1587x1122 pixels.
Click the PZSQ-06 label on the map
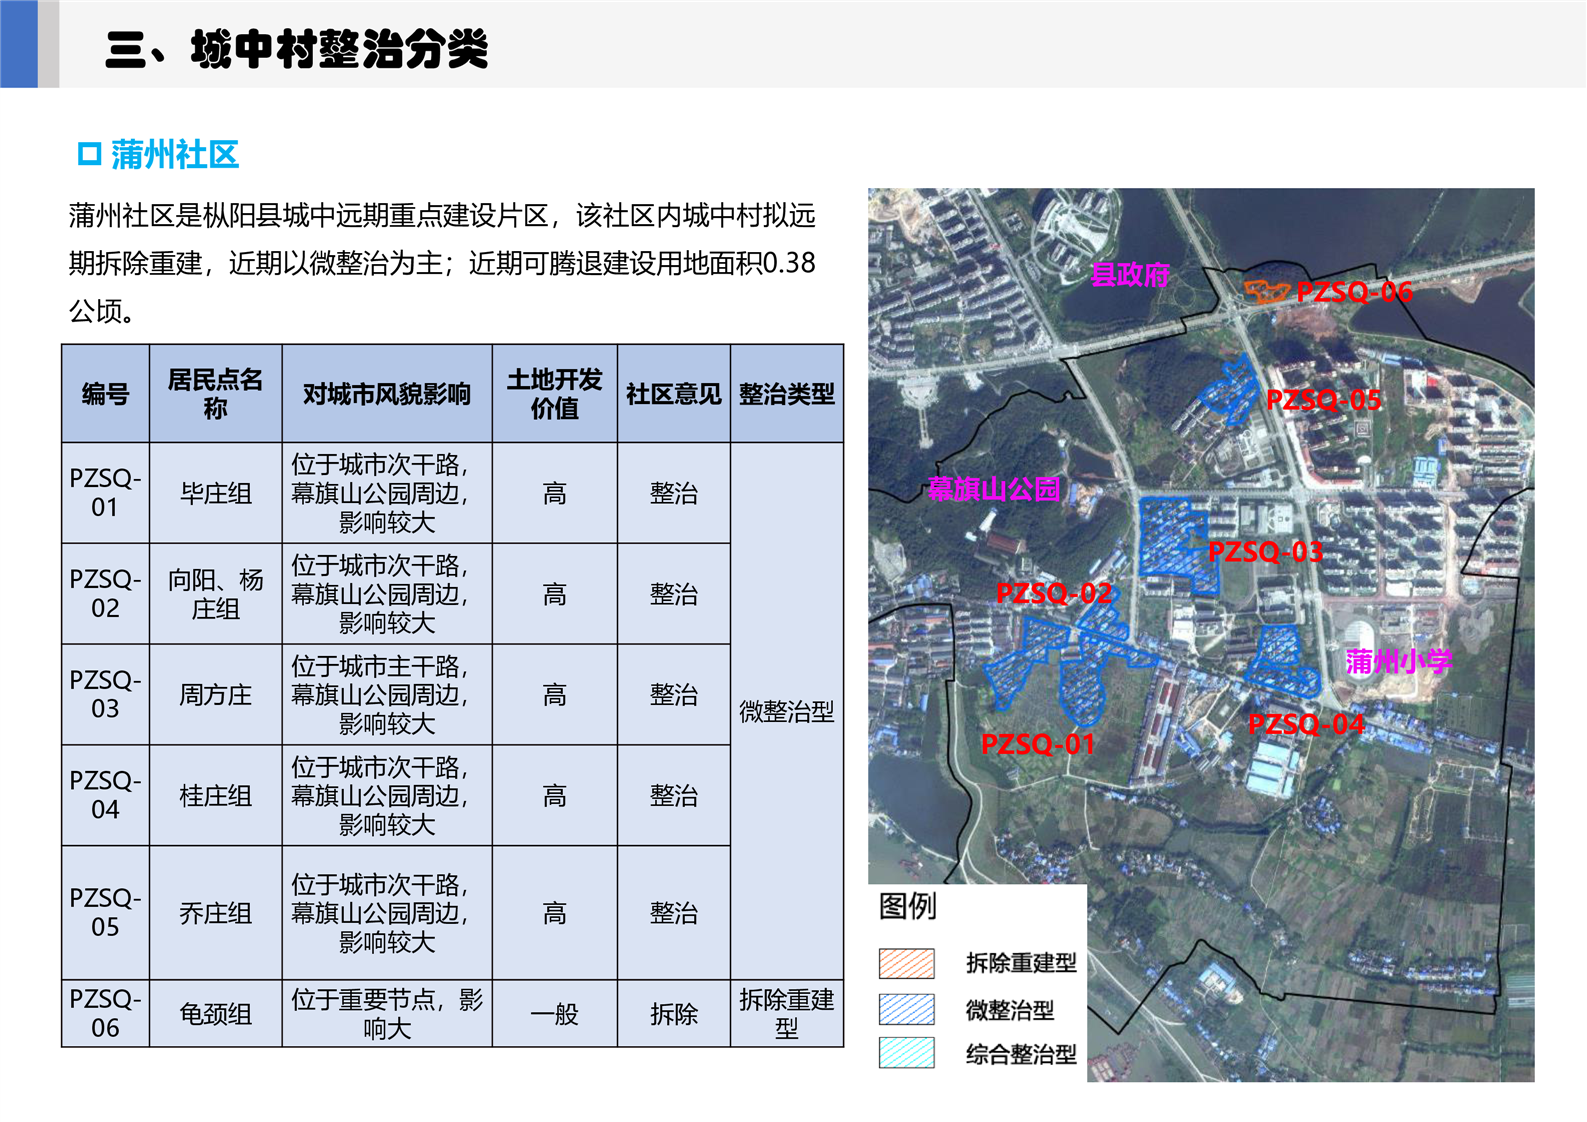[x=1354, y=292]
